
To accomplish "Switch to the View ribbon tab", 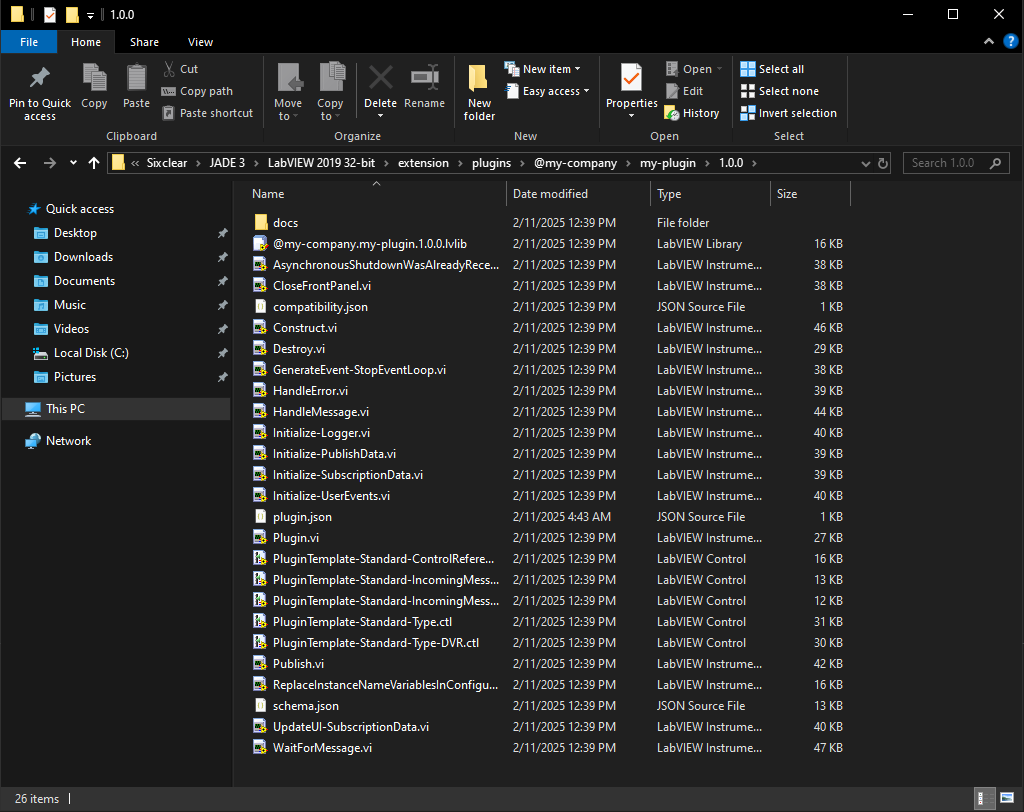I will tap(200, 42).
